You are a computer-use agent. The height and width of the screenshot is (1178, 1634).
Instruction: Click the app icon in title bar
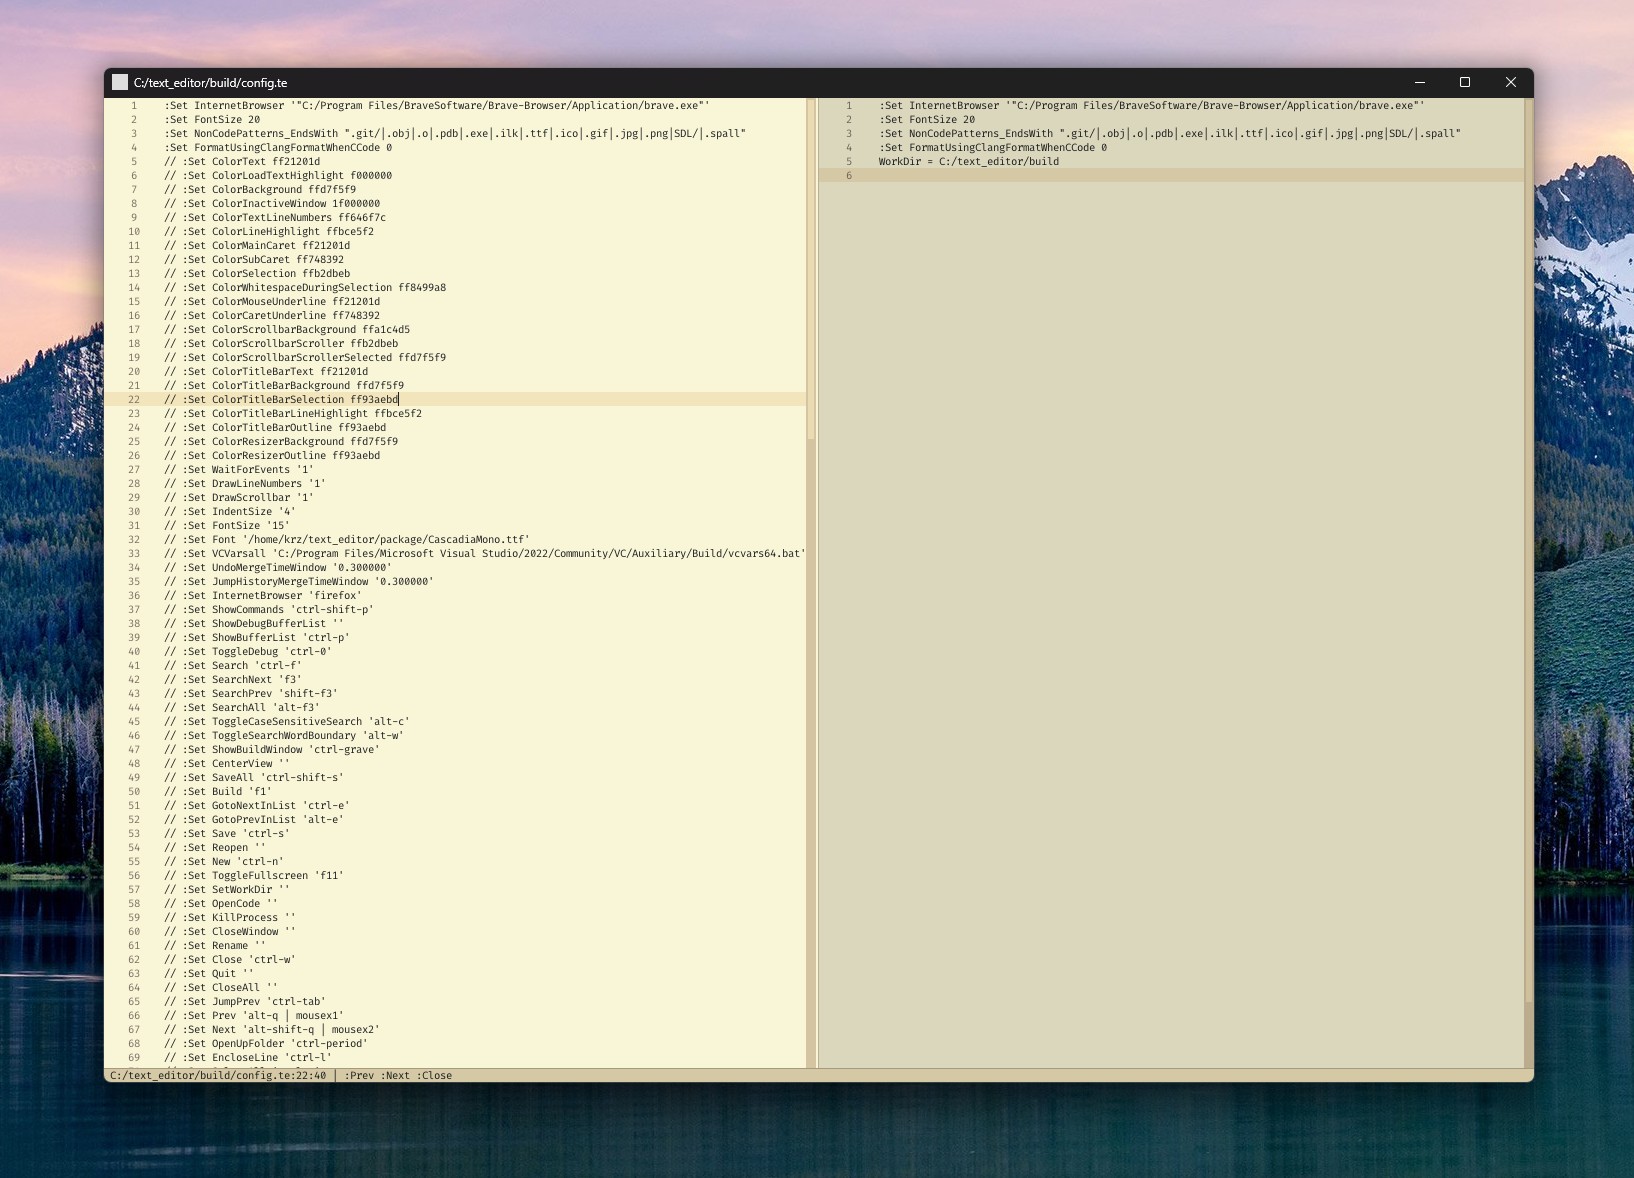(x=120, y=83)
